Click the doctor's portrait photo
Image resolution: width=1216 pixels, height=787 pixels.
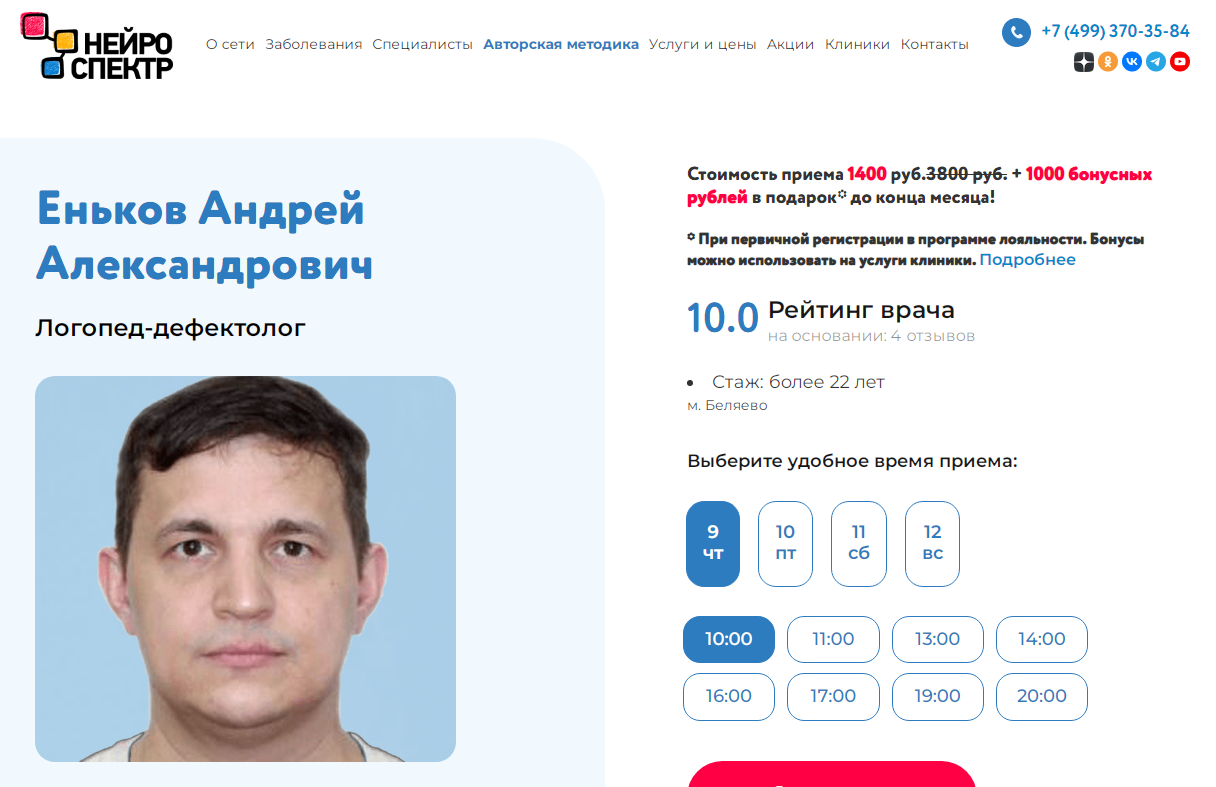coord(245,569)
